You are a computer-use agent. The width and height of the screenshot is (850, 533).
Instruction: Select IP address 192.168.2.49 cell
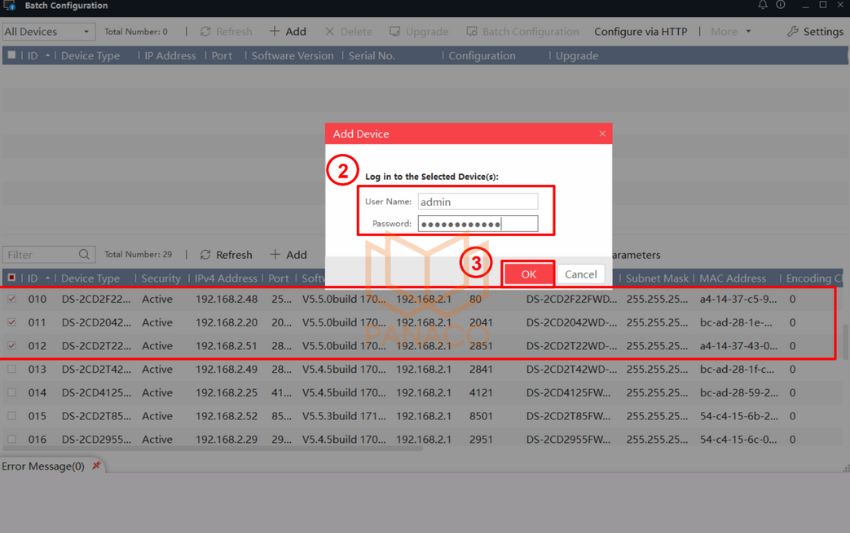[x=227, y=369]
